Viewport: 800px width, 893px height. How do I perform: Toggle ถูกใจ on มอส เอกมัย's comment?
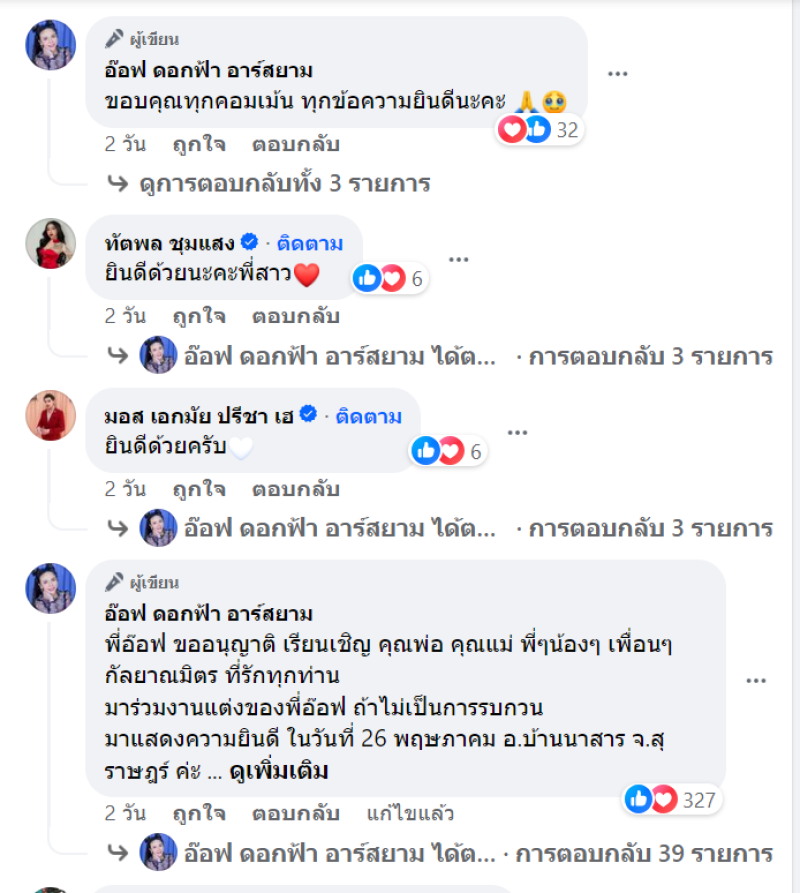pos(200,489)
